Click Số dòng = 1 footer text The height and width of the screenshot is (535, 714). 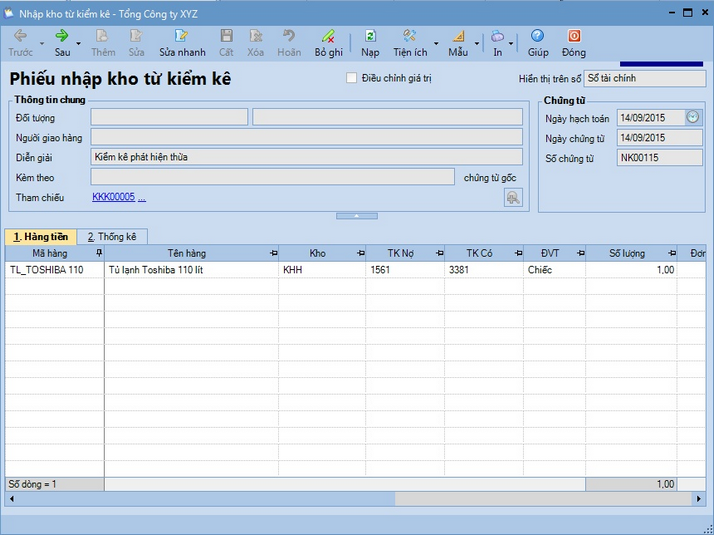click(32, 484)
